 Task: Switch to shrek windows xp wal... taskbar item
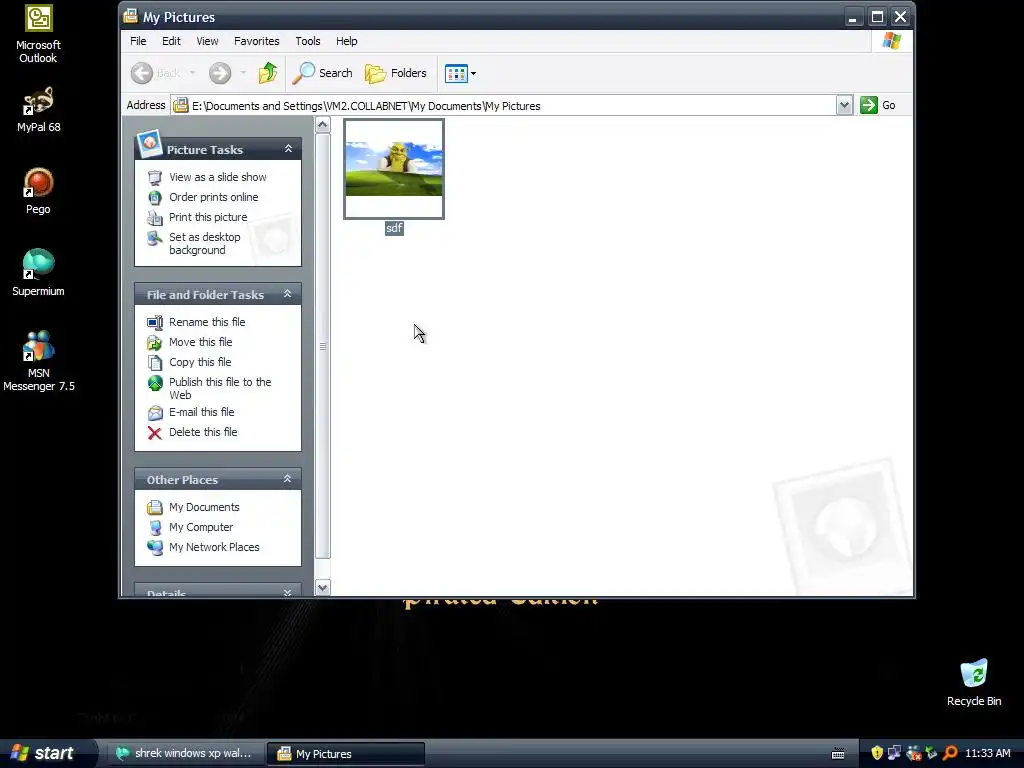[184, 754]
